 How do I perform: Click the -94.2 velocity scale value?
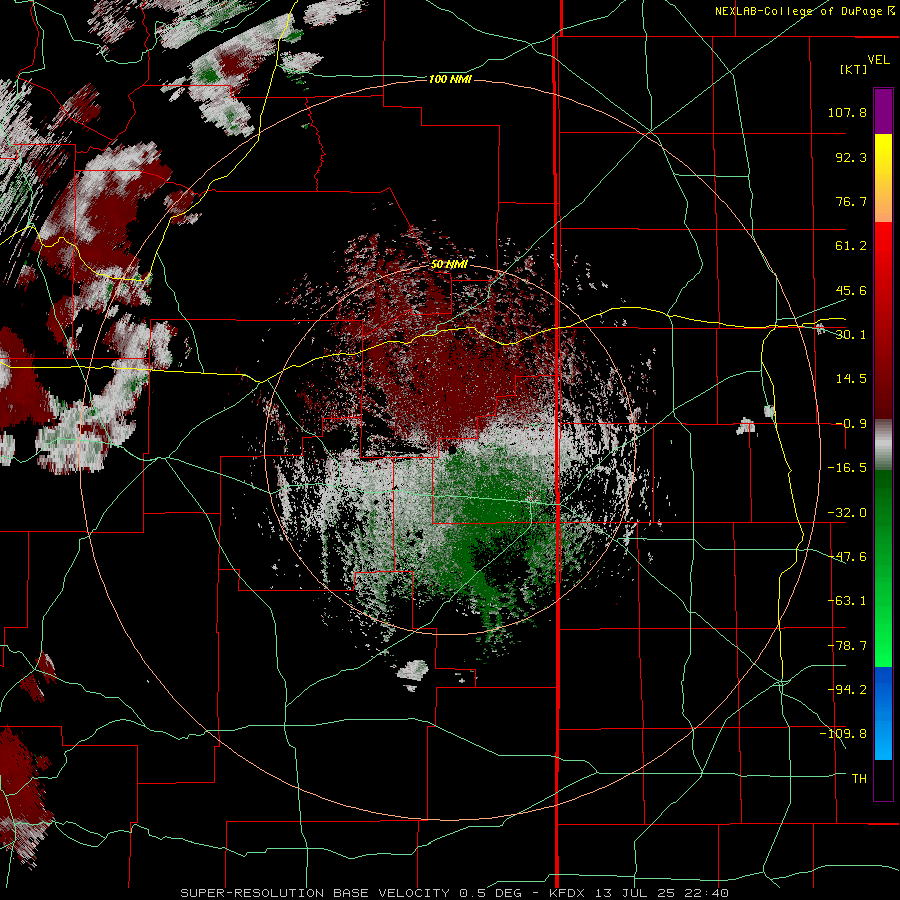pos(847,689)
